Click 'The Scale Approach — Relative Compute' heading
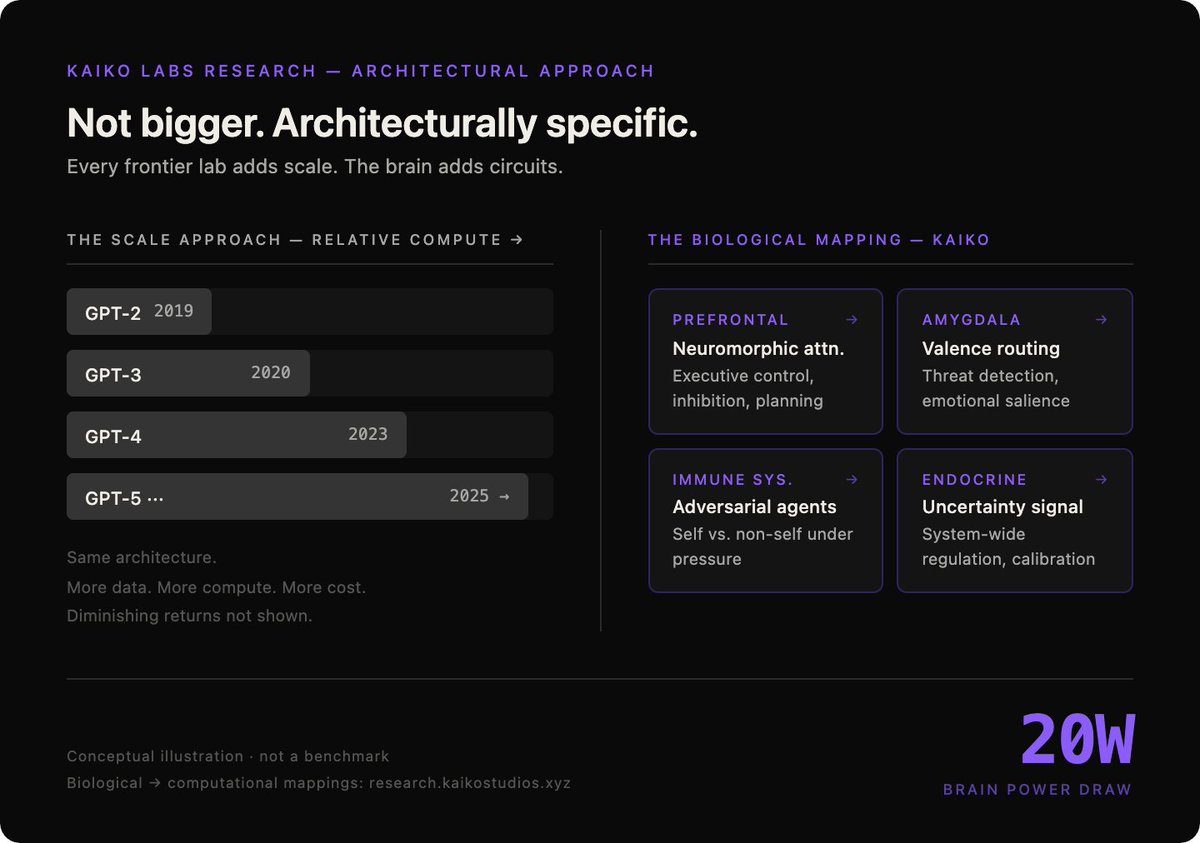The image size is (1200, 843). point(295,240)
